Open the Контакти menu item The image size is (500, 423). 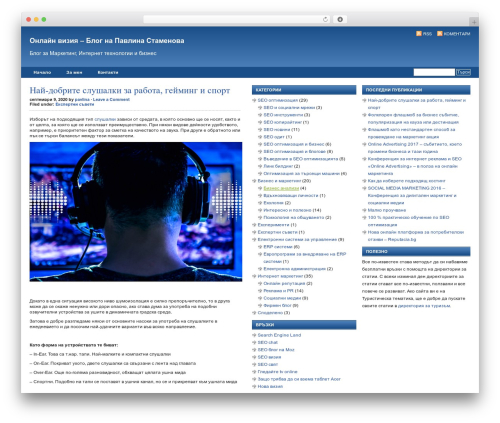click(108, 72)
